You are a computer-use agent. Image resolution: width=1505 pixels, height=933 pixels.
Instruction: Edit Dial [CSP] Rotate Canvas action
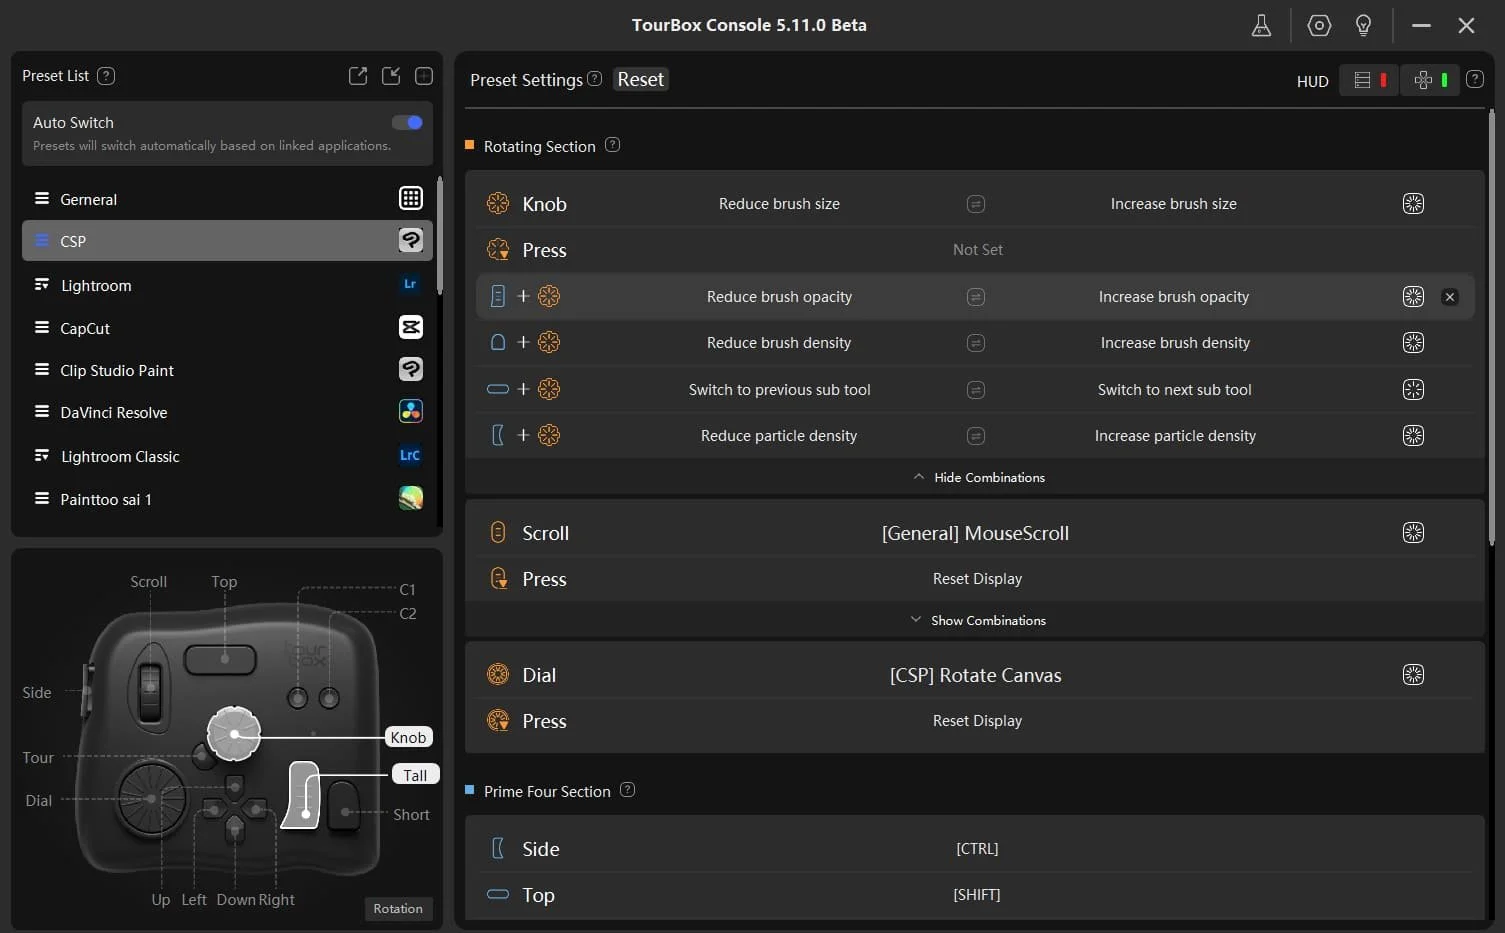pyautogui.click(x=975, y=676)
